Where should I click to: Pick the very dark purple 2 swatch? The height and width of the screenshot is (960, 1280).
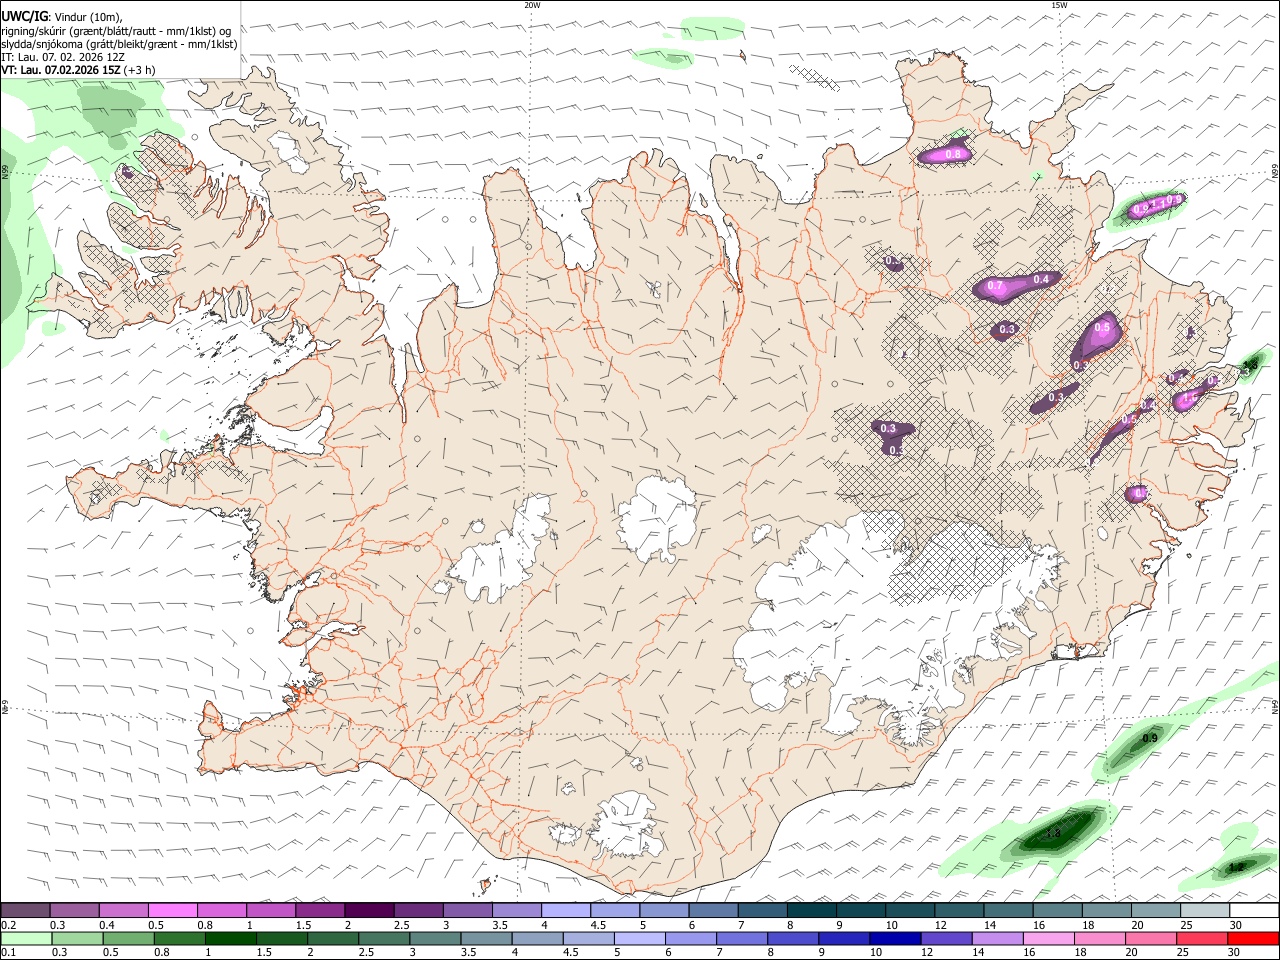pyautogui.click(x=368, y=911)
